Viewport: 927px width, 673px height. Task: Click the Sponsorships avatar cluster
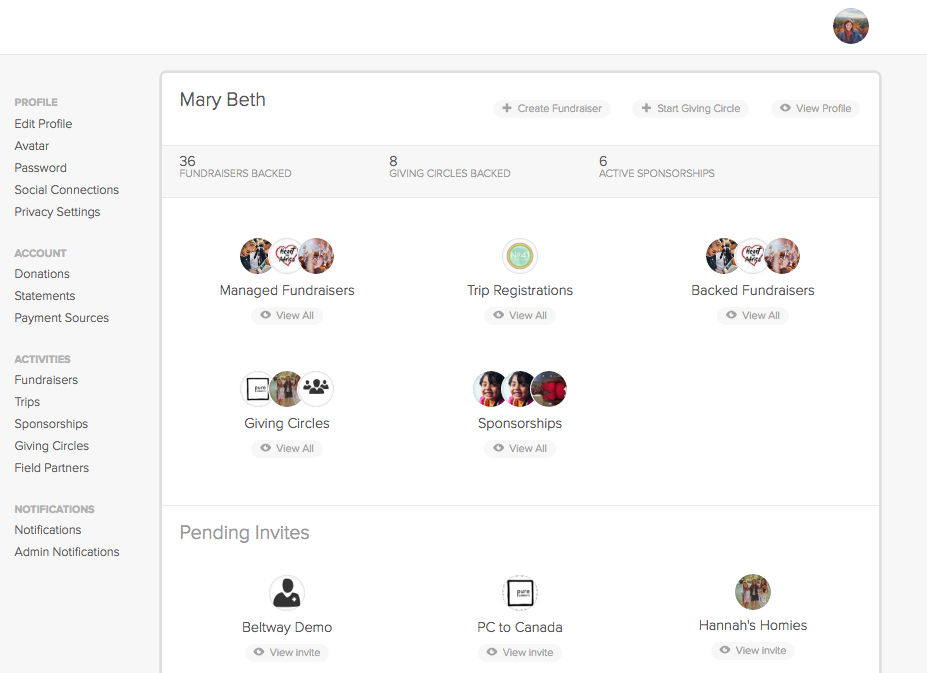[520, 388]
